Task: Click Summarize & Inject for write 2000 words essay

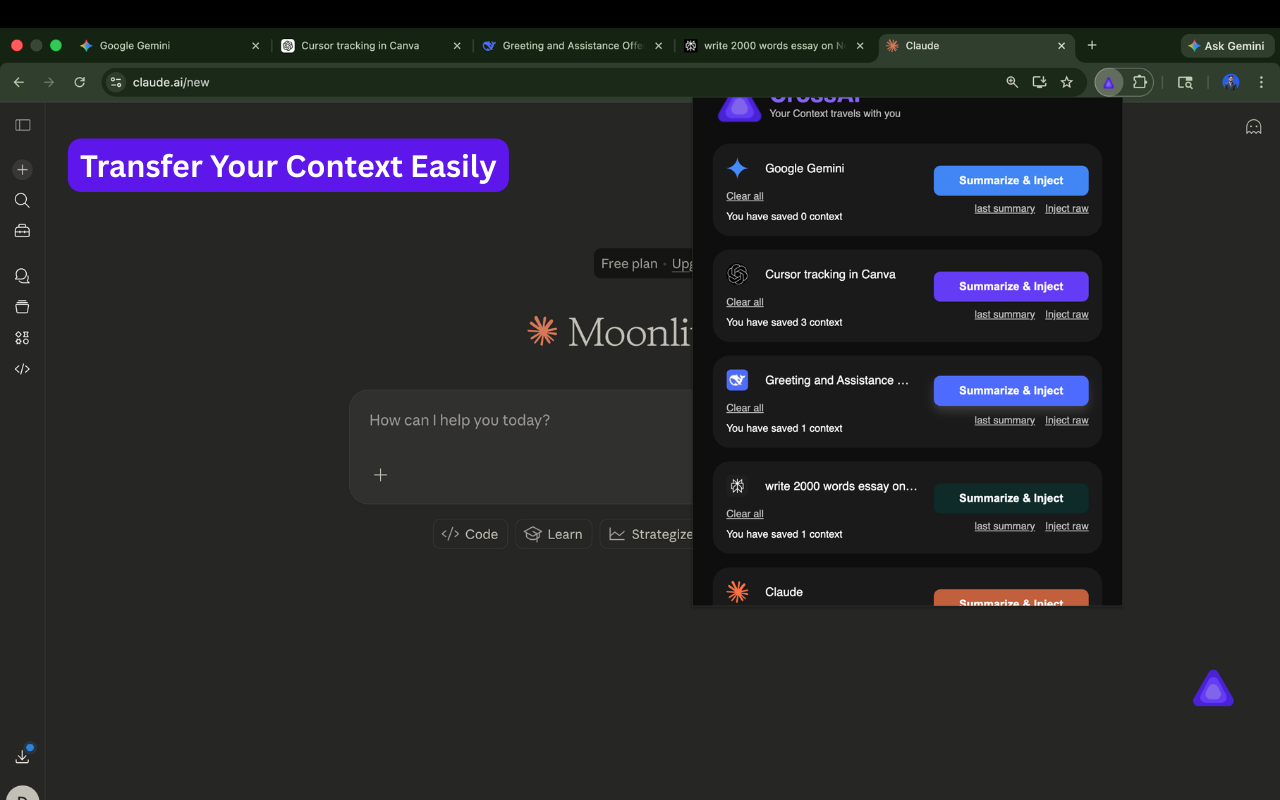Action: click(1011, 498)
